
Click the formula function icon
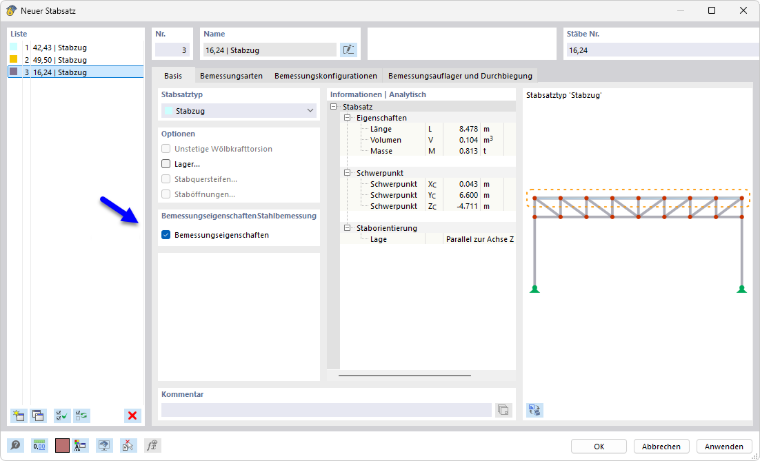[x=152, y=445]
